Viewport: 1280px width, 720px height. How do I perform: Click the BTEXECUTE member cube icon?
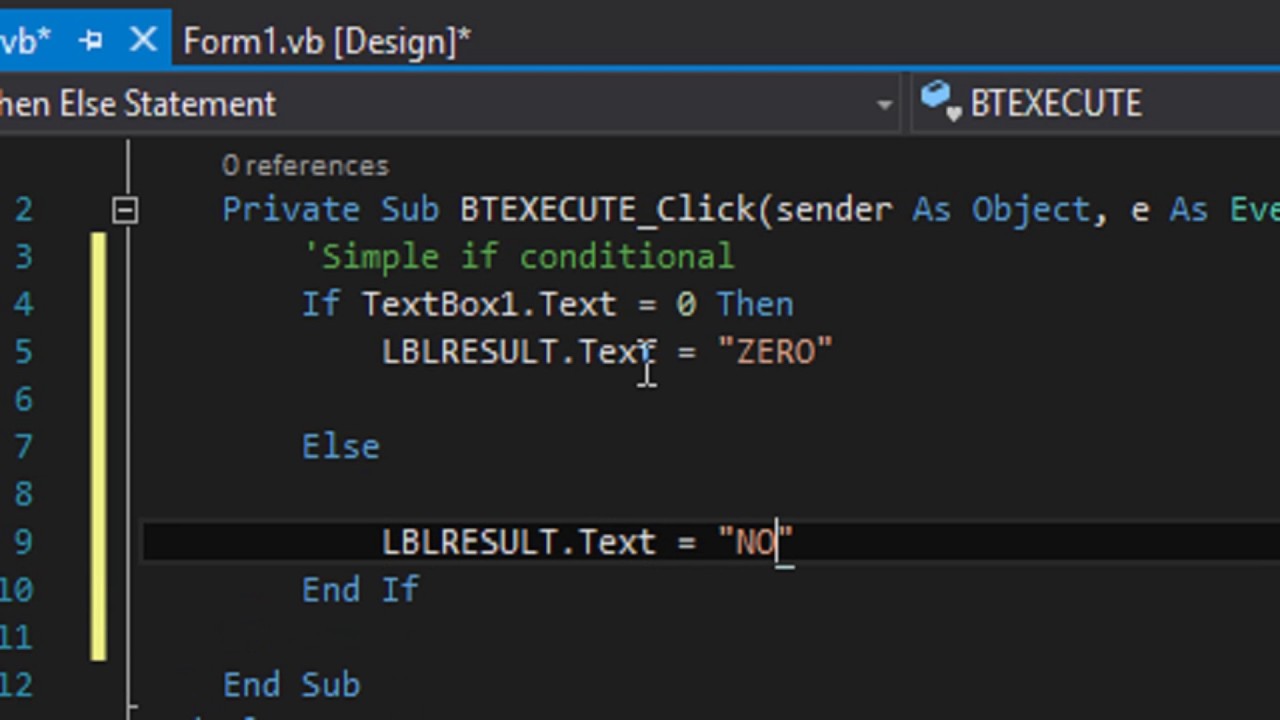[x=939, y=101]
